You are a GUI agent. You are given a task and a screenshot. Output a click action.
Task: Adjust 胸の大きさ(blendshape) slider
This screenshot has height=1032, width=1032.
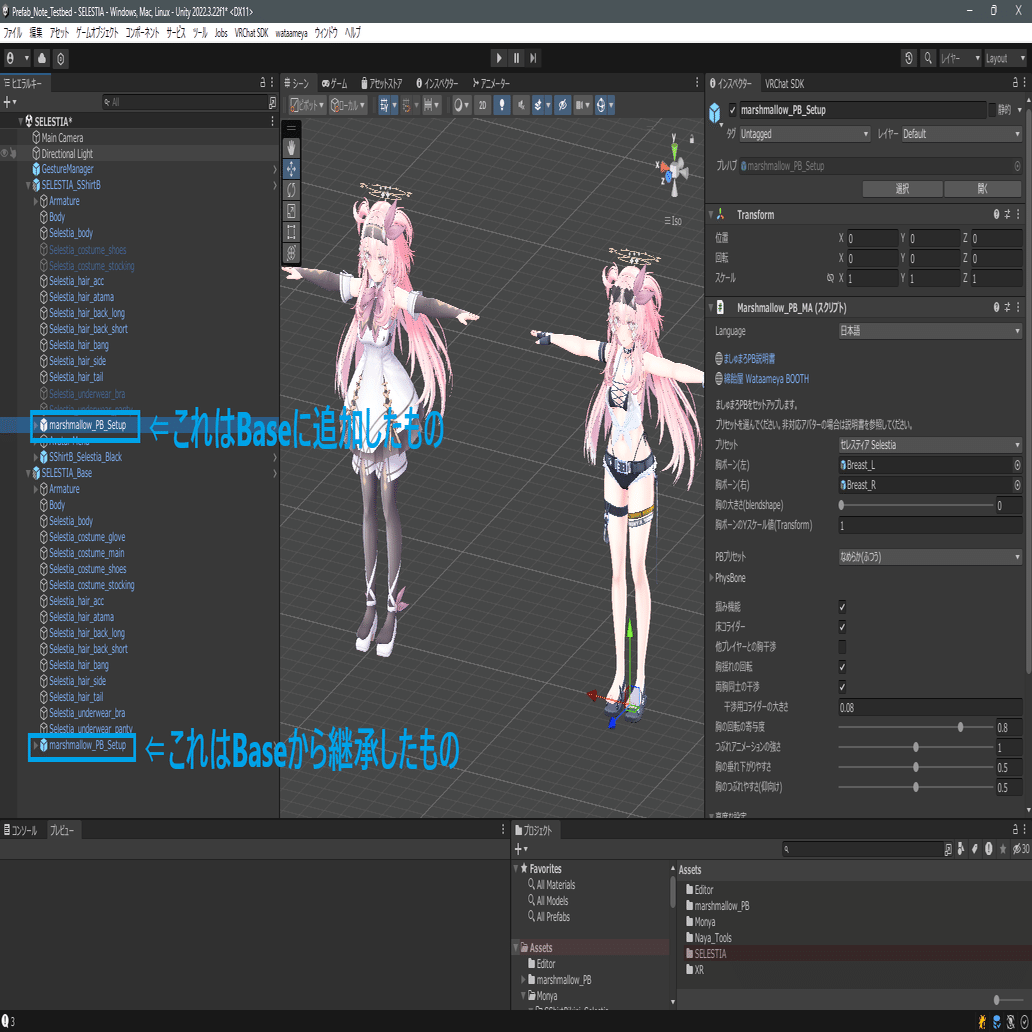click(916, 505)
